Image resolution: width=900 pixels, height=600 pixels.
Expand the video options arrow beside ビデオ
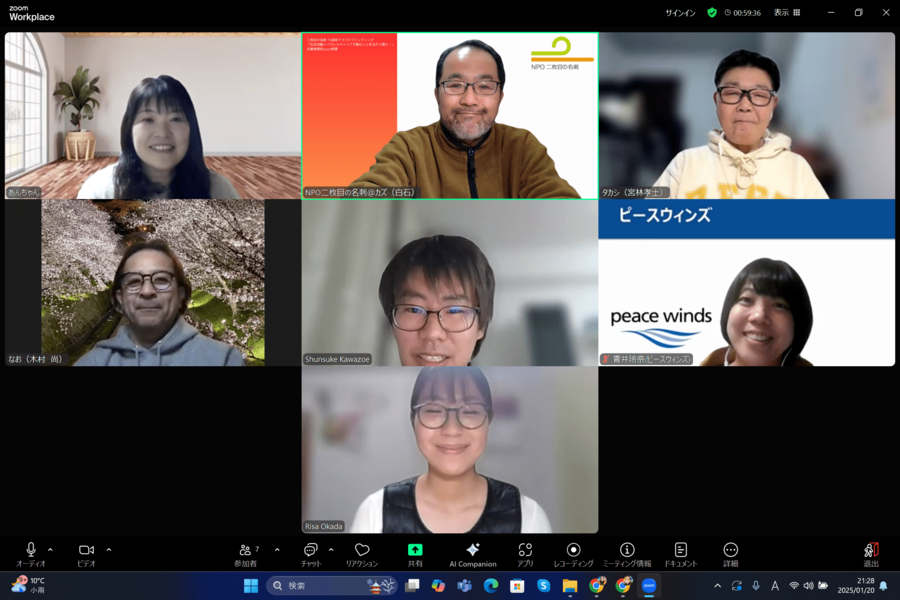(x=109, y=549)
